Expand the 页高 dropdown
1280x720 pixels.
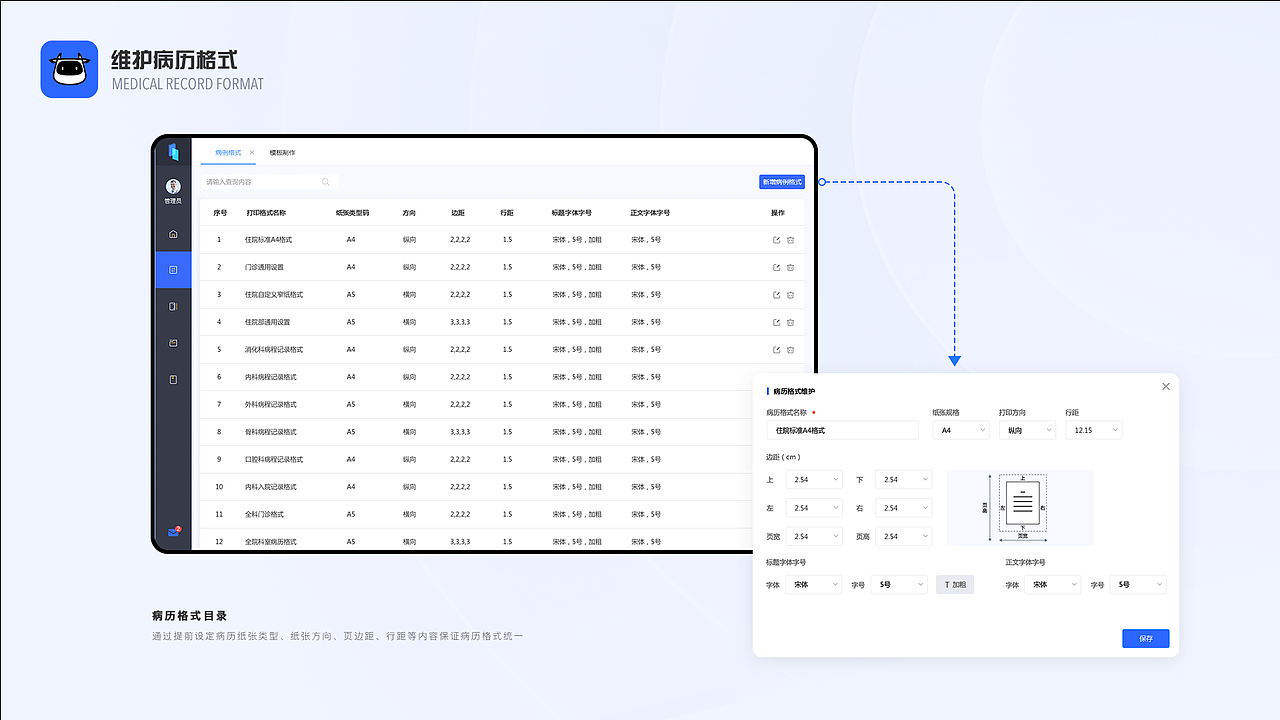pos(903,536)
